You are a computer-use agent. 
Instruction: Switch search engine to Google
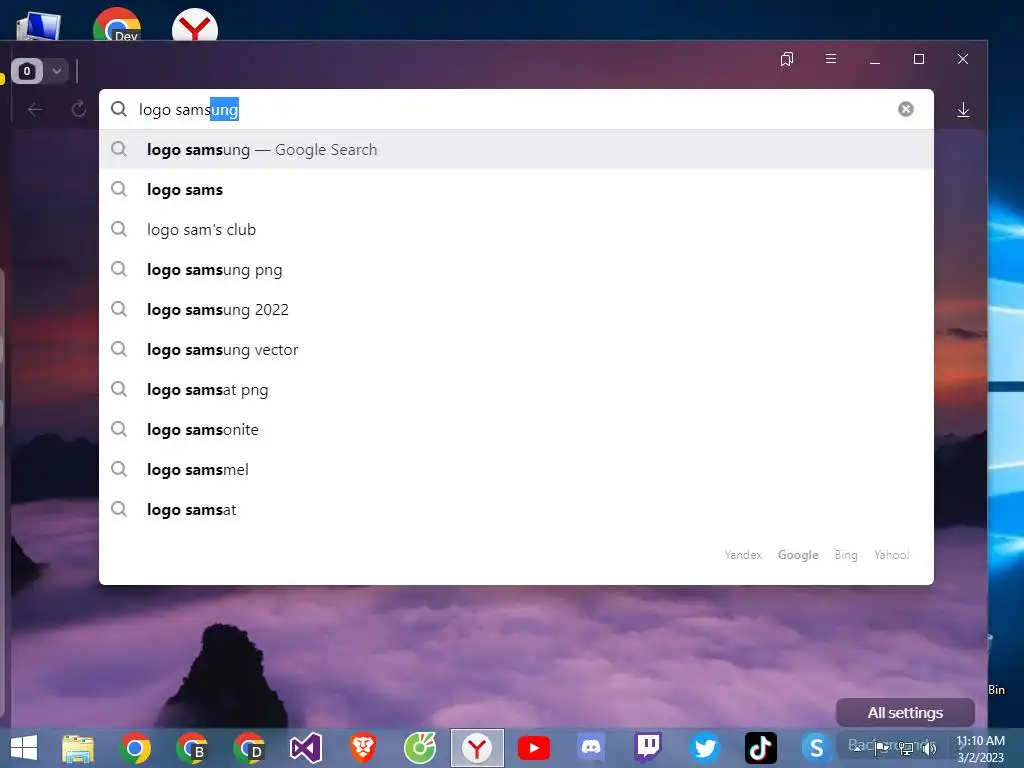[x=797, y=554]
